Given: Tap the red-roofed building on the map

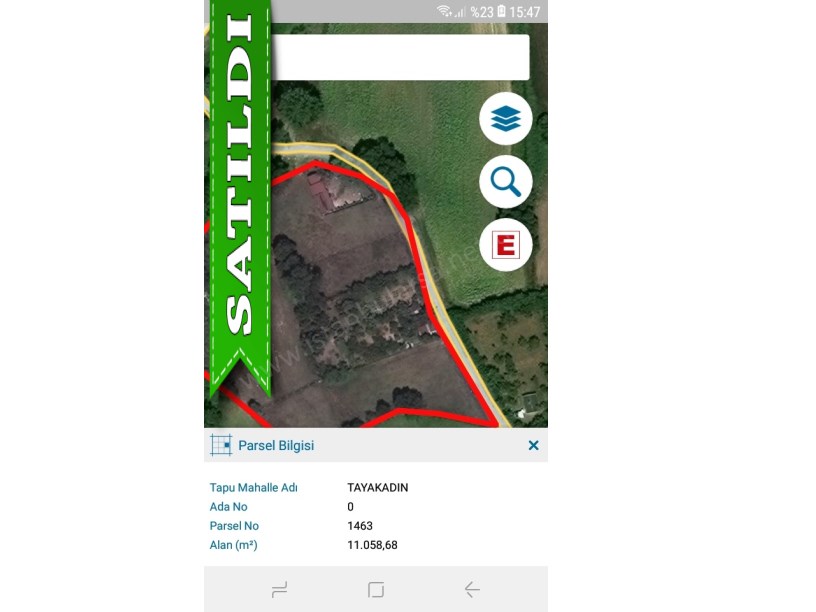Looking at the screenshot, I should pos(318,191).
